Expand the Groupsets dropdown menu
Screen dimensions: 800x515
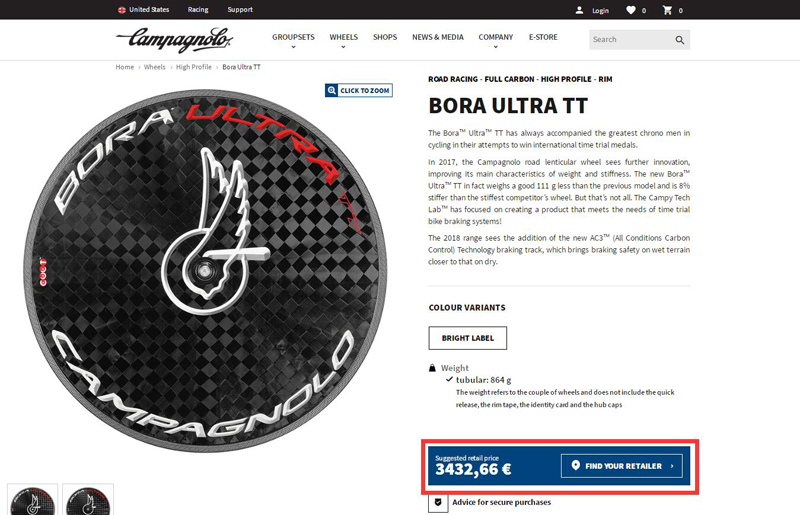click(x=293, y=40)
